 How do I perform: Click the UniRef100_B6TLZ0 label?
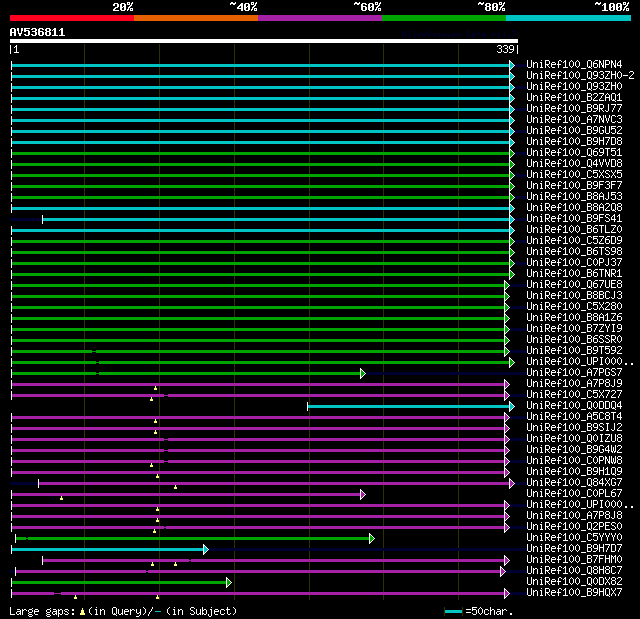click(x=574, y=230)
